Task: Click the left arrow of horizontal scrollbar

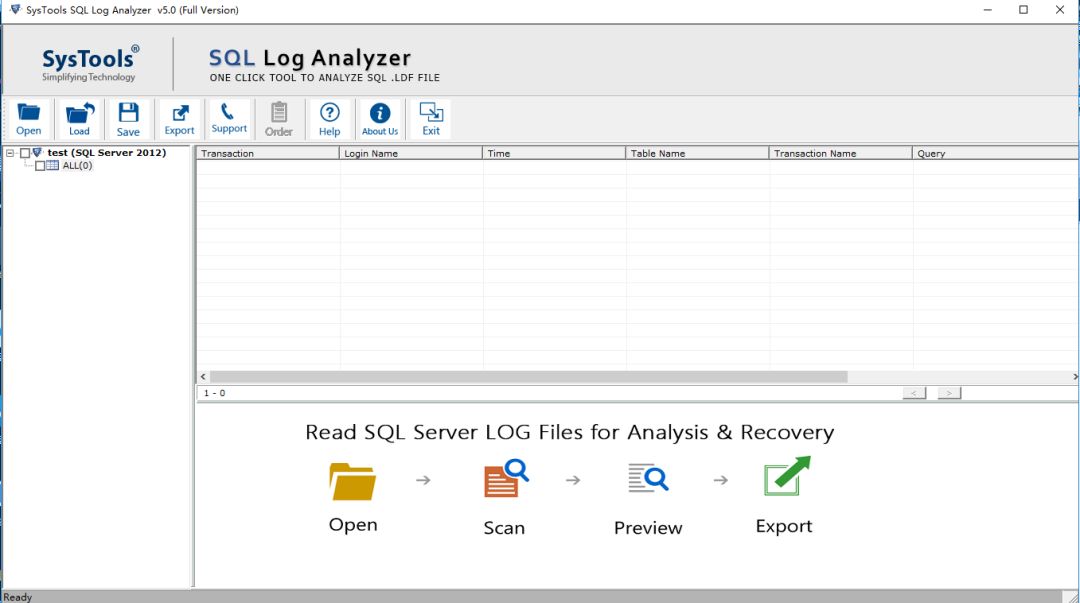Action: tap(202, 377)
